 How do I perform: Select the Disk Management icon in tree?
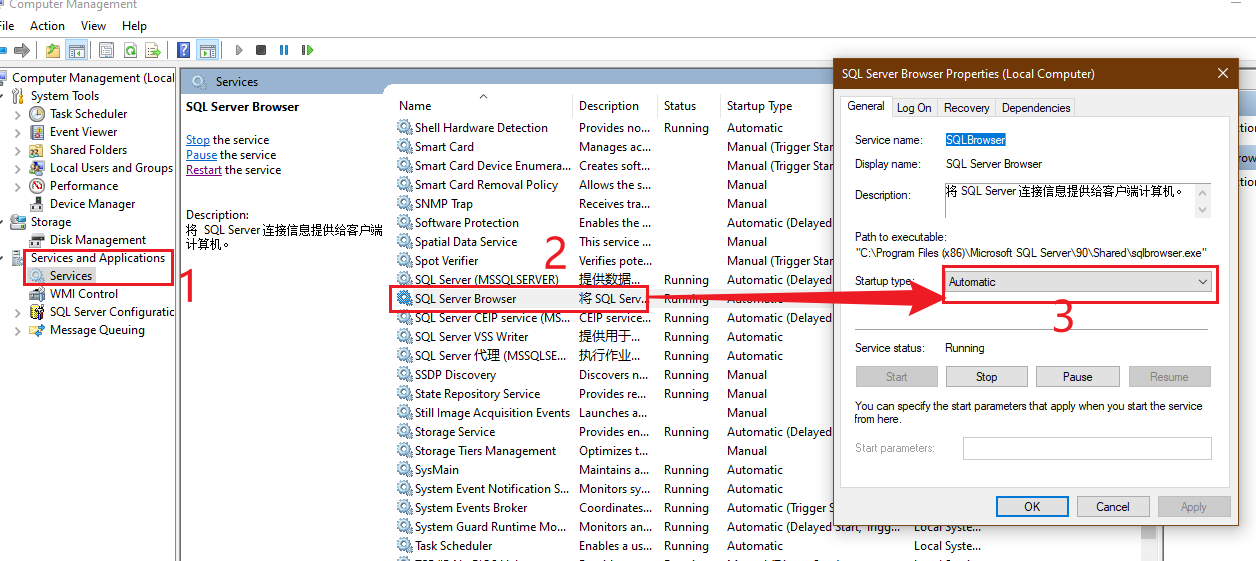[38, 240]
